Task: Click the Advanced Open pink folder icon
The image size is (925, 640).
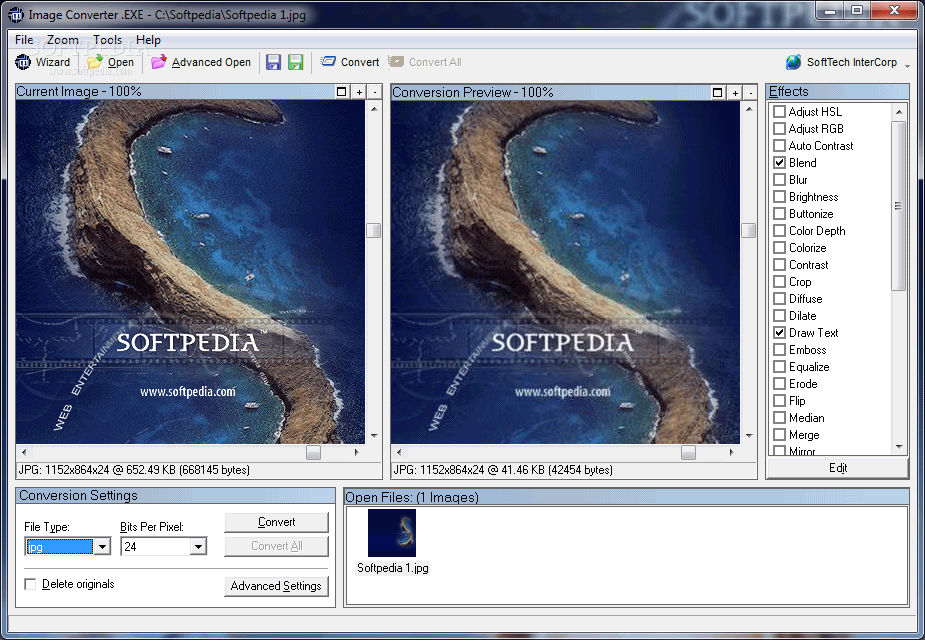Action: click(158, 62)
